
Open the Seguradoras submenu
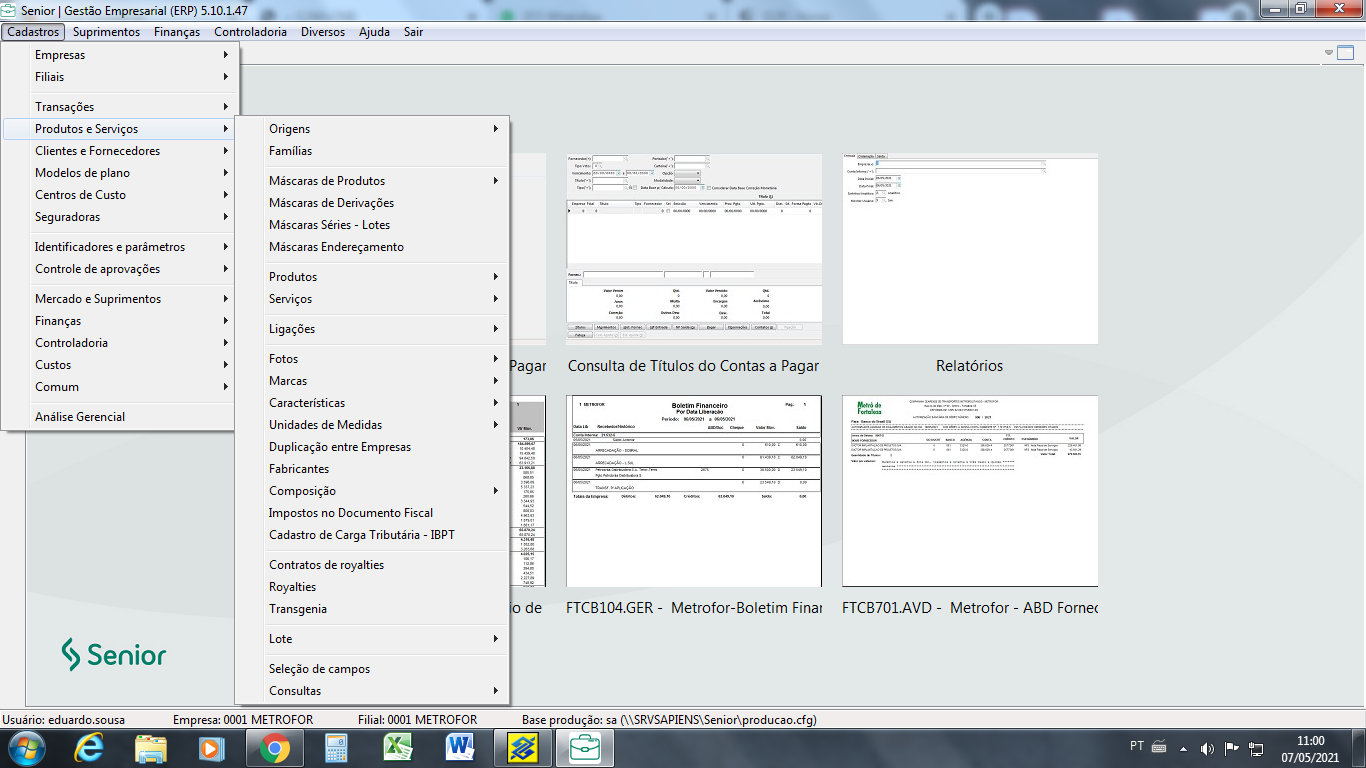[x=120, y=217]
